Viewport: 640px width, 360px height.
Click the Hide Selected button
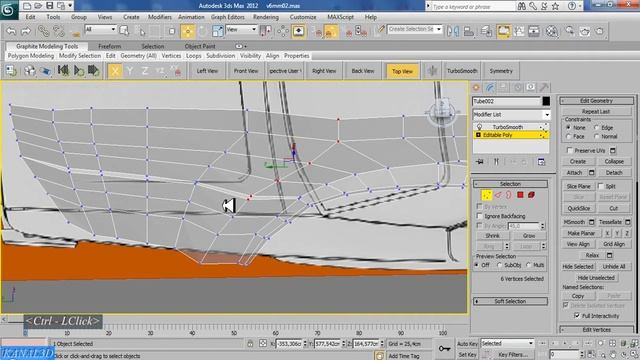click(578, 266)
